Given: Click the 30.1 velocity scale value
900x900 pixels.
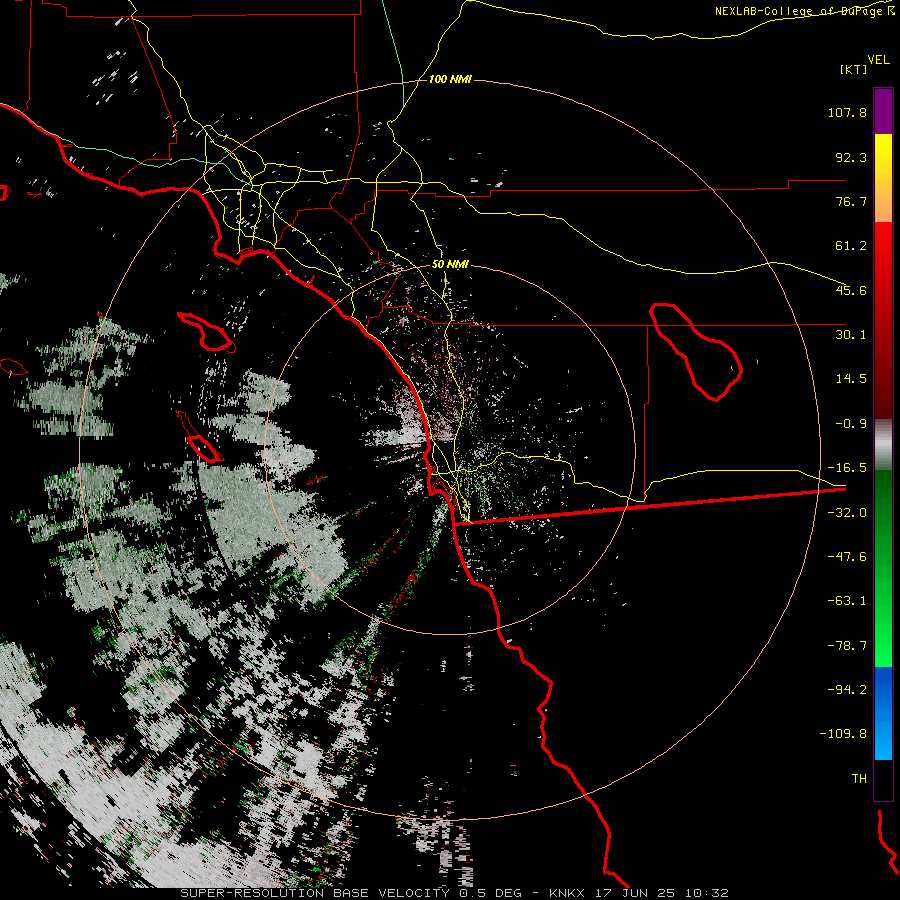Looking at the screenshot, I should (851, 335).
